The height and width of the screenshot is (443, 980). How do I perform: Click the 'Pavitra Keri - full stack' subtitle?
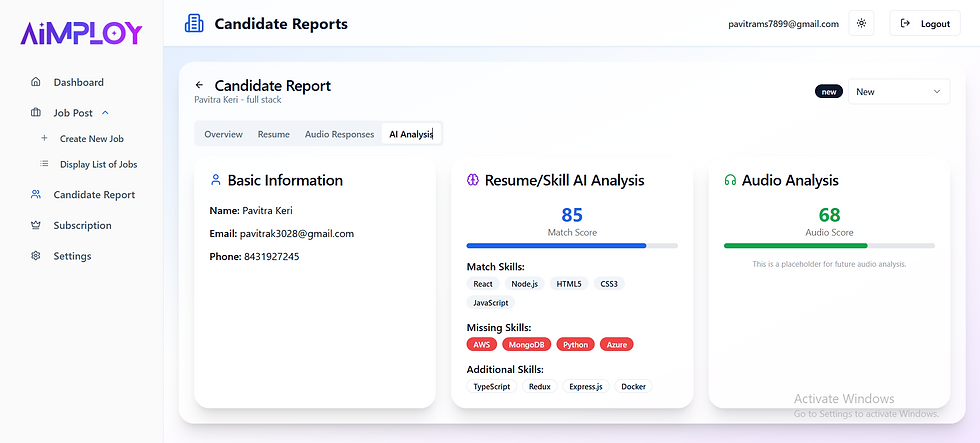coord(238,99)
